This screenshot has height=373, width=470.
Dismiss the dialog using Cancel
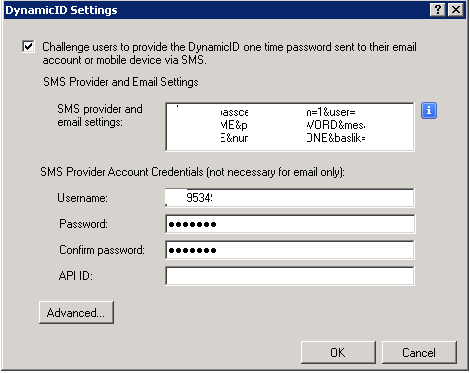click(x=419, y=352)
